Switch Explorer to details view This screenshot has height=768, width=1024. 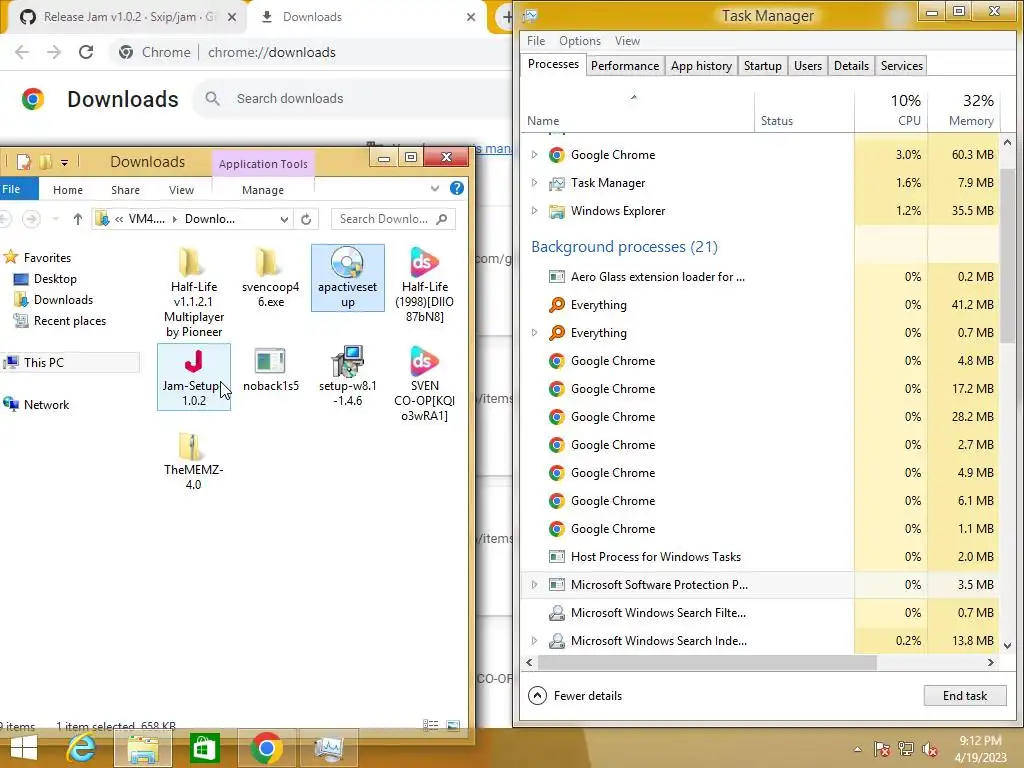click(x=430, y=725)
